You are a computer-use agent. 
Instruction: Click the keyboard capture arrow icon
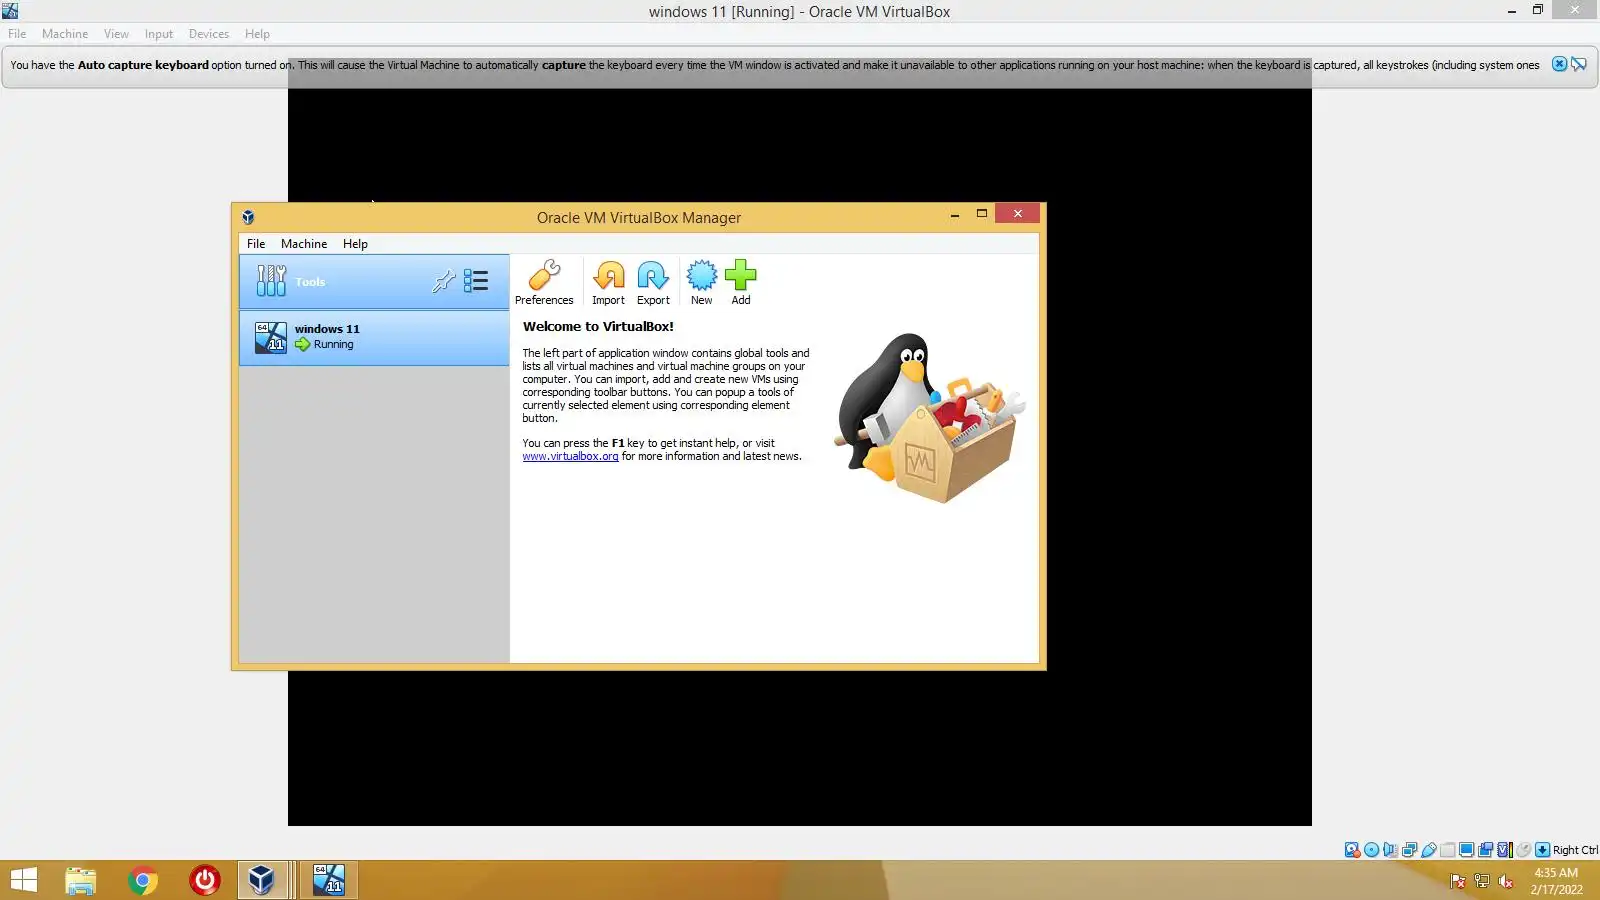[x=1542, y=850]
